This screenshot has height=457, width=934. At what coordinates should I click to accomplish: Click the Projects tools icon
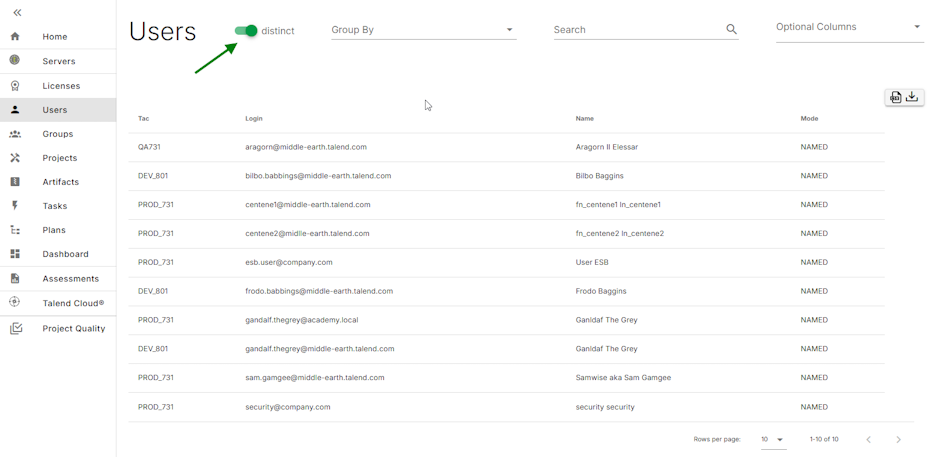pos(15,158)
